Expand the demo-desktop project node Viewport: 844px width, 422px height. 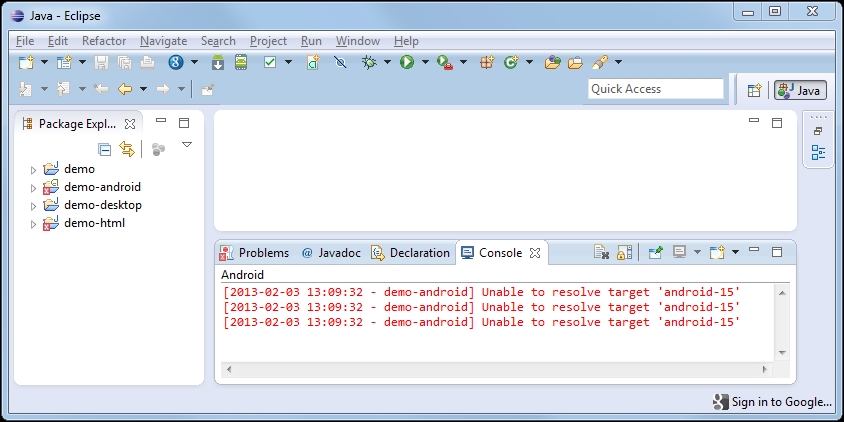[33, 206]
